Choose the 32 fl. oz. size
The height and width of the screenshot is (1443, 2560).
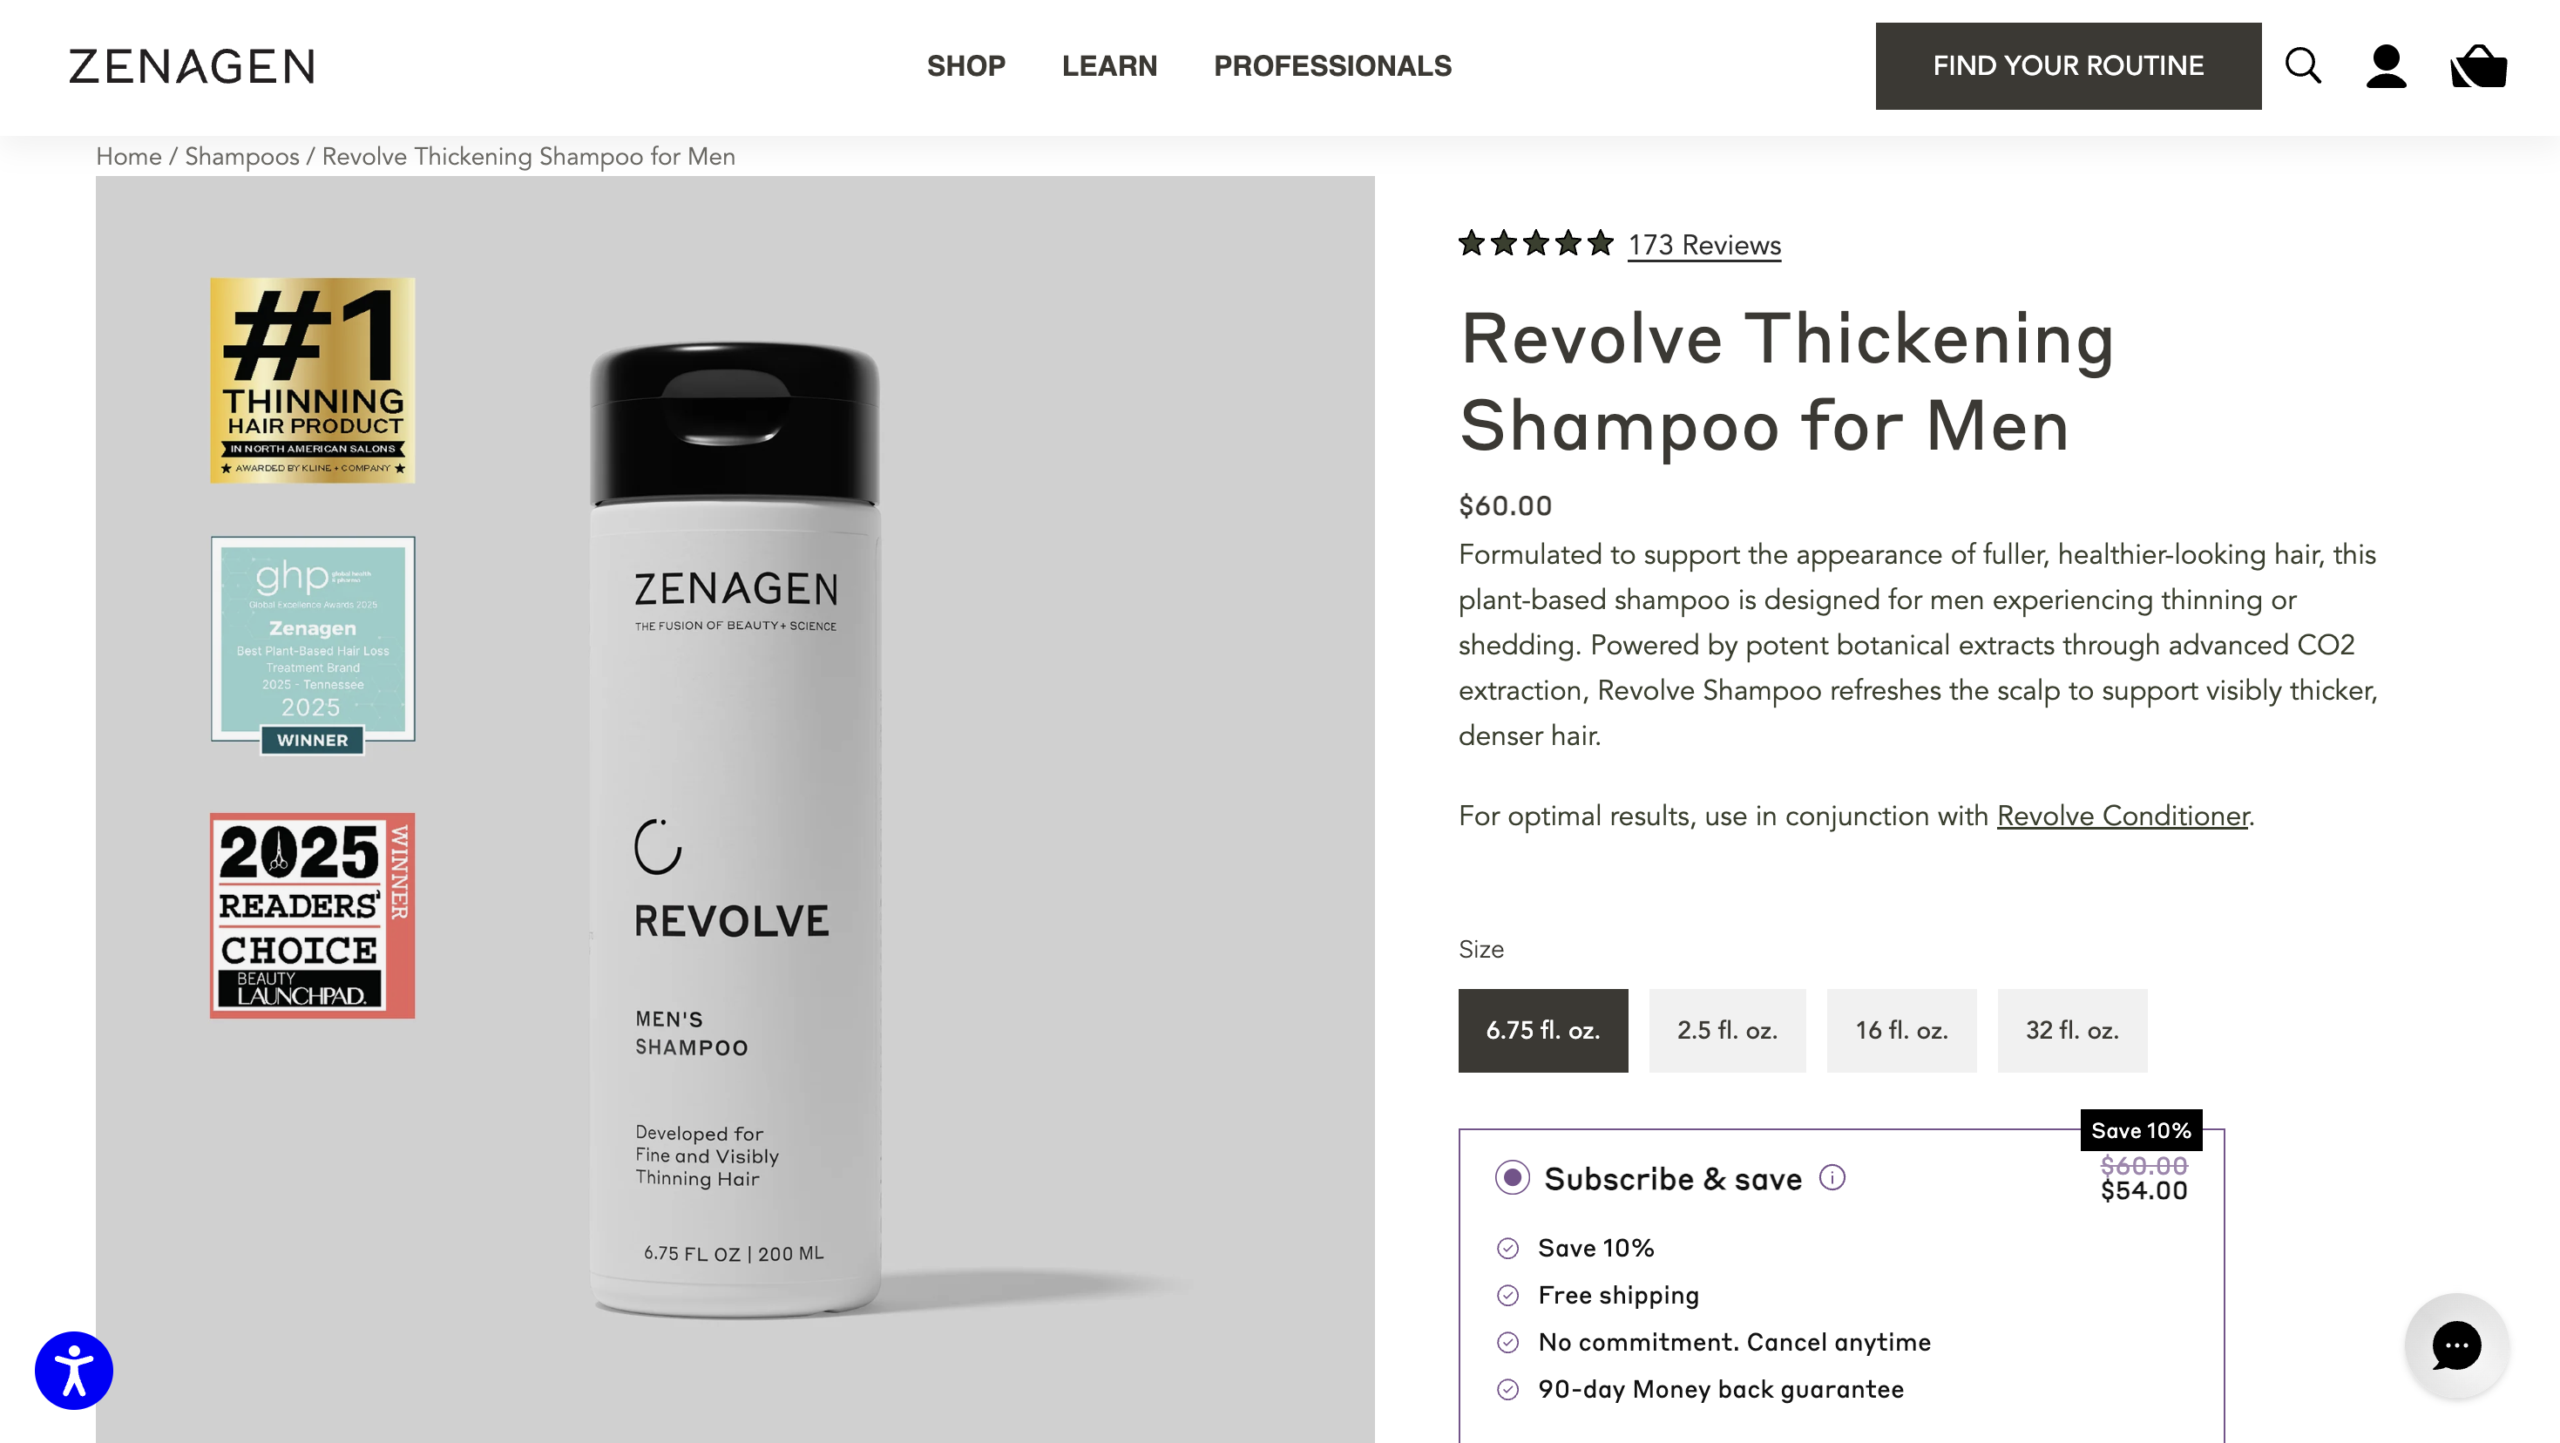[x=2072, y=1030]
